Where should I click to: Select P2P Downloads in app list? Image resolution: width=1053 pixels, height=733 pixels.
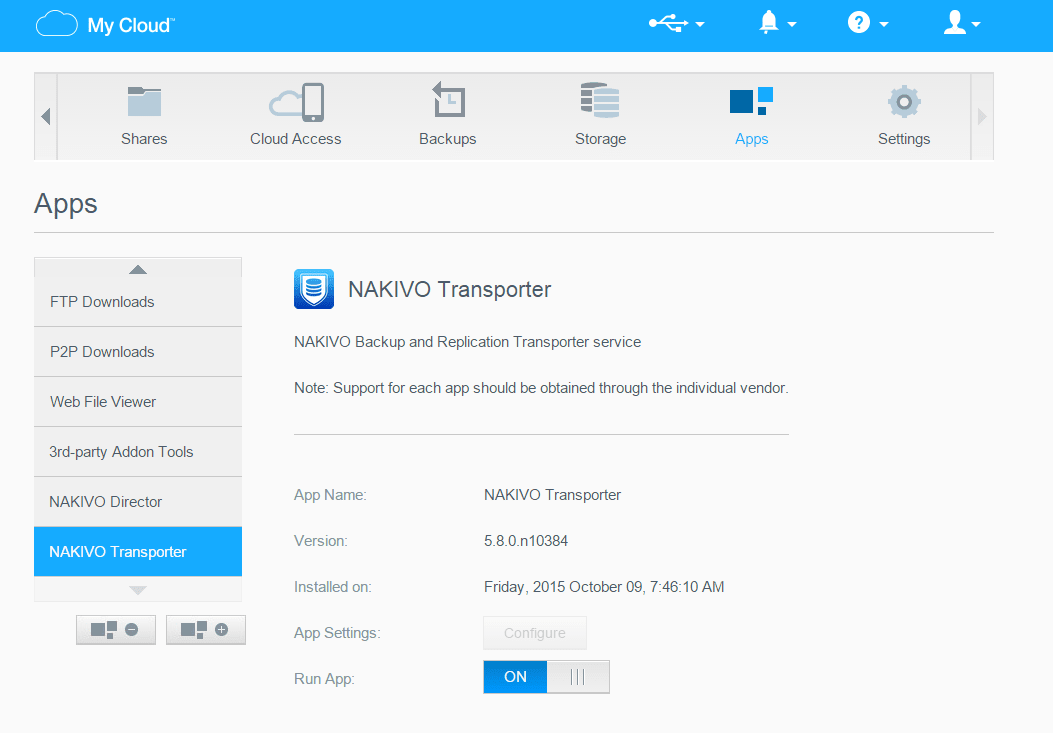[x=138, y=352]
